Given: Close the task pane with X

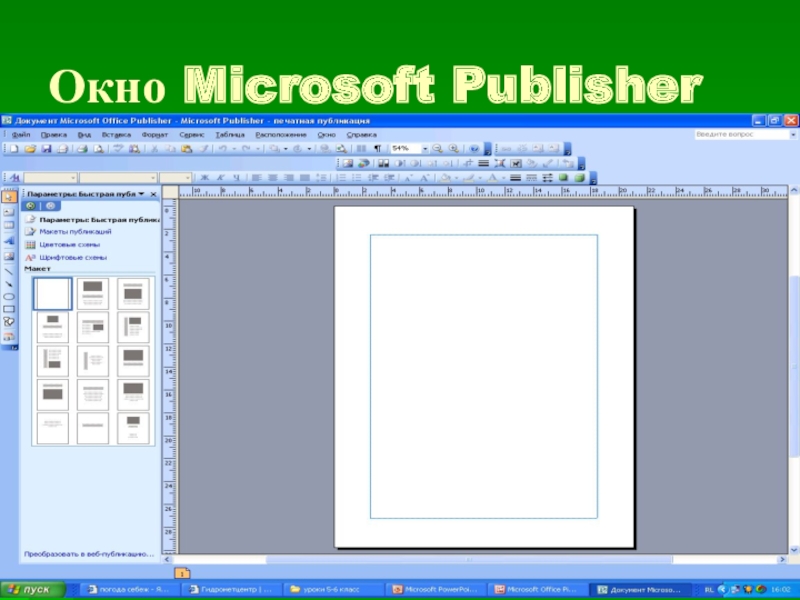Looking at the screenshot, I should [153, 194].
